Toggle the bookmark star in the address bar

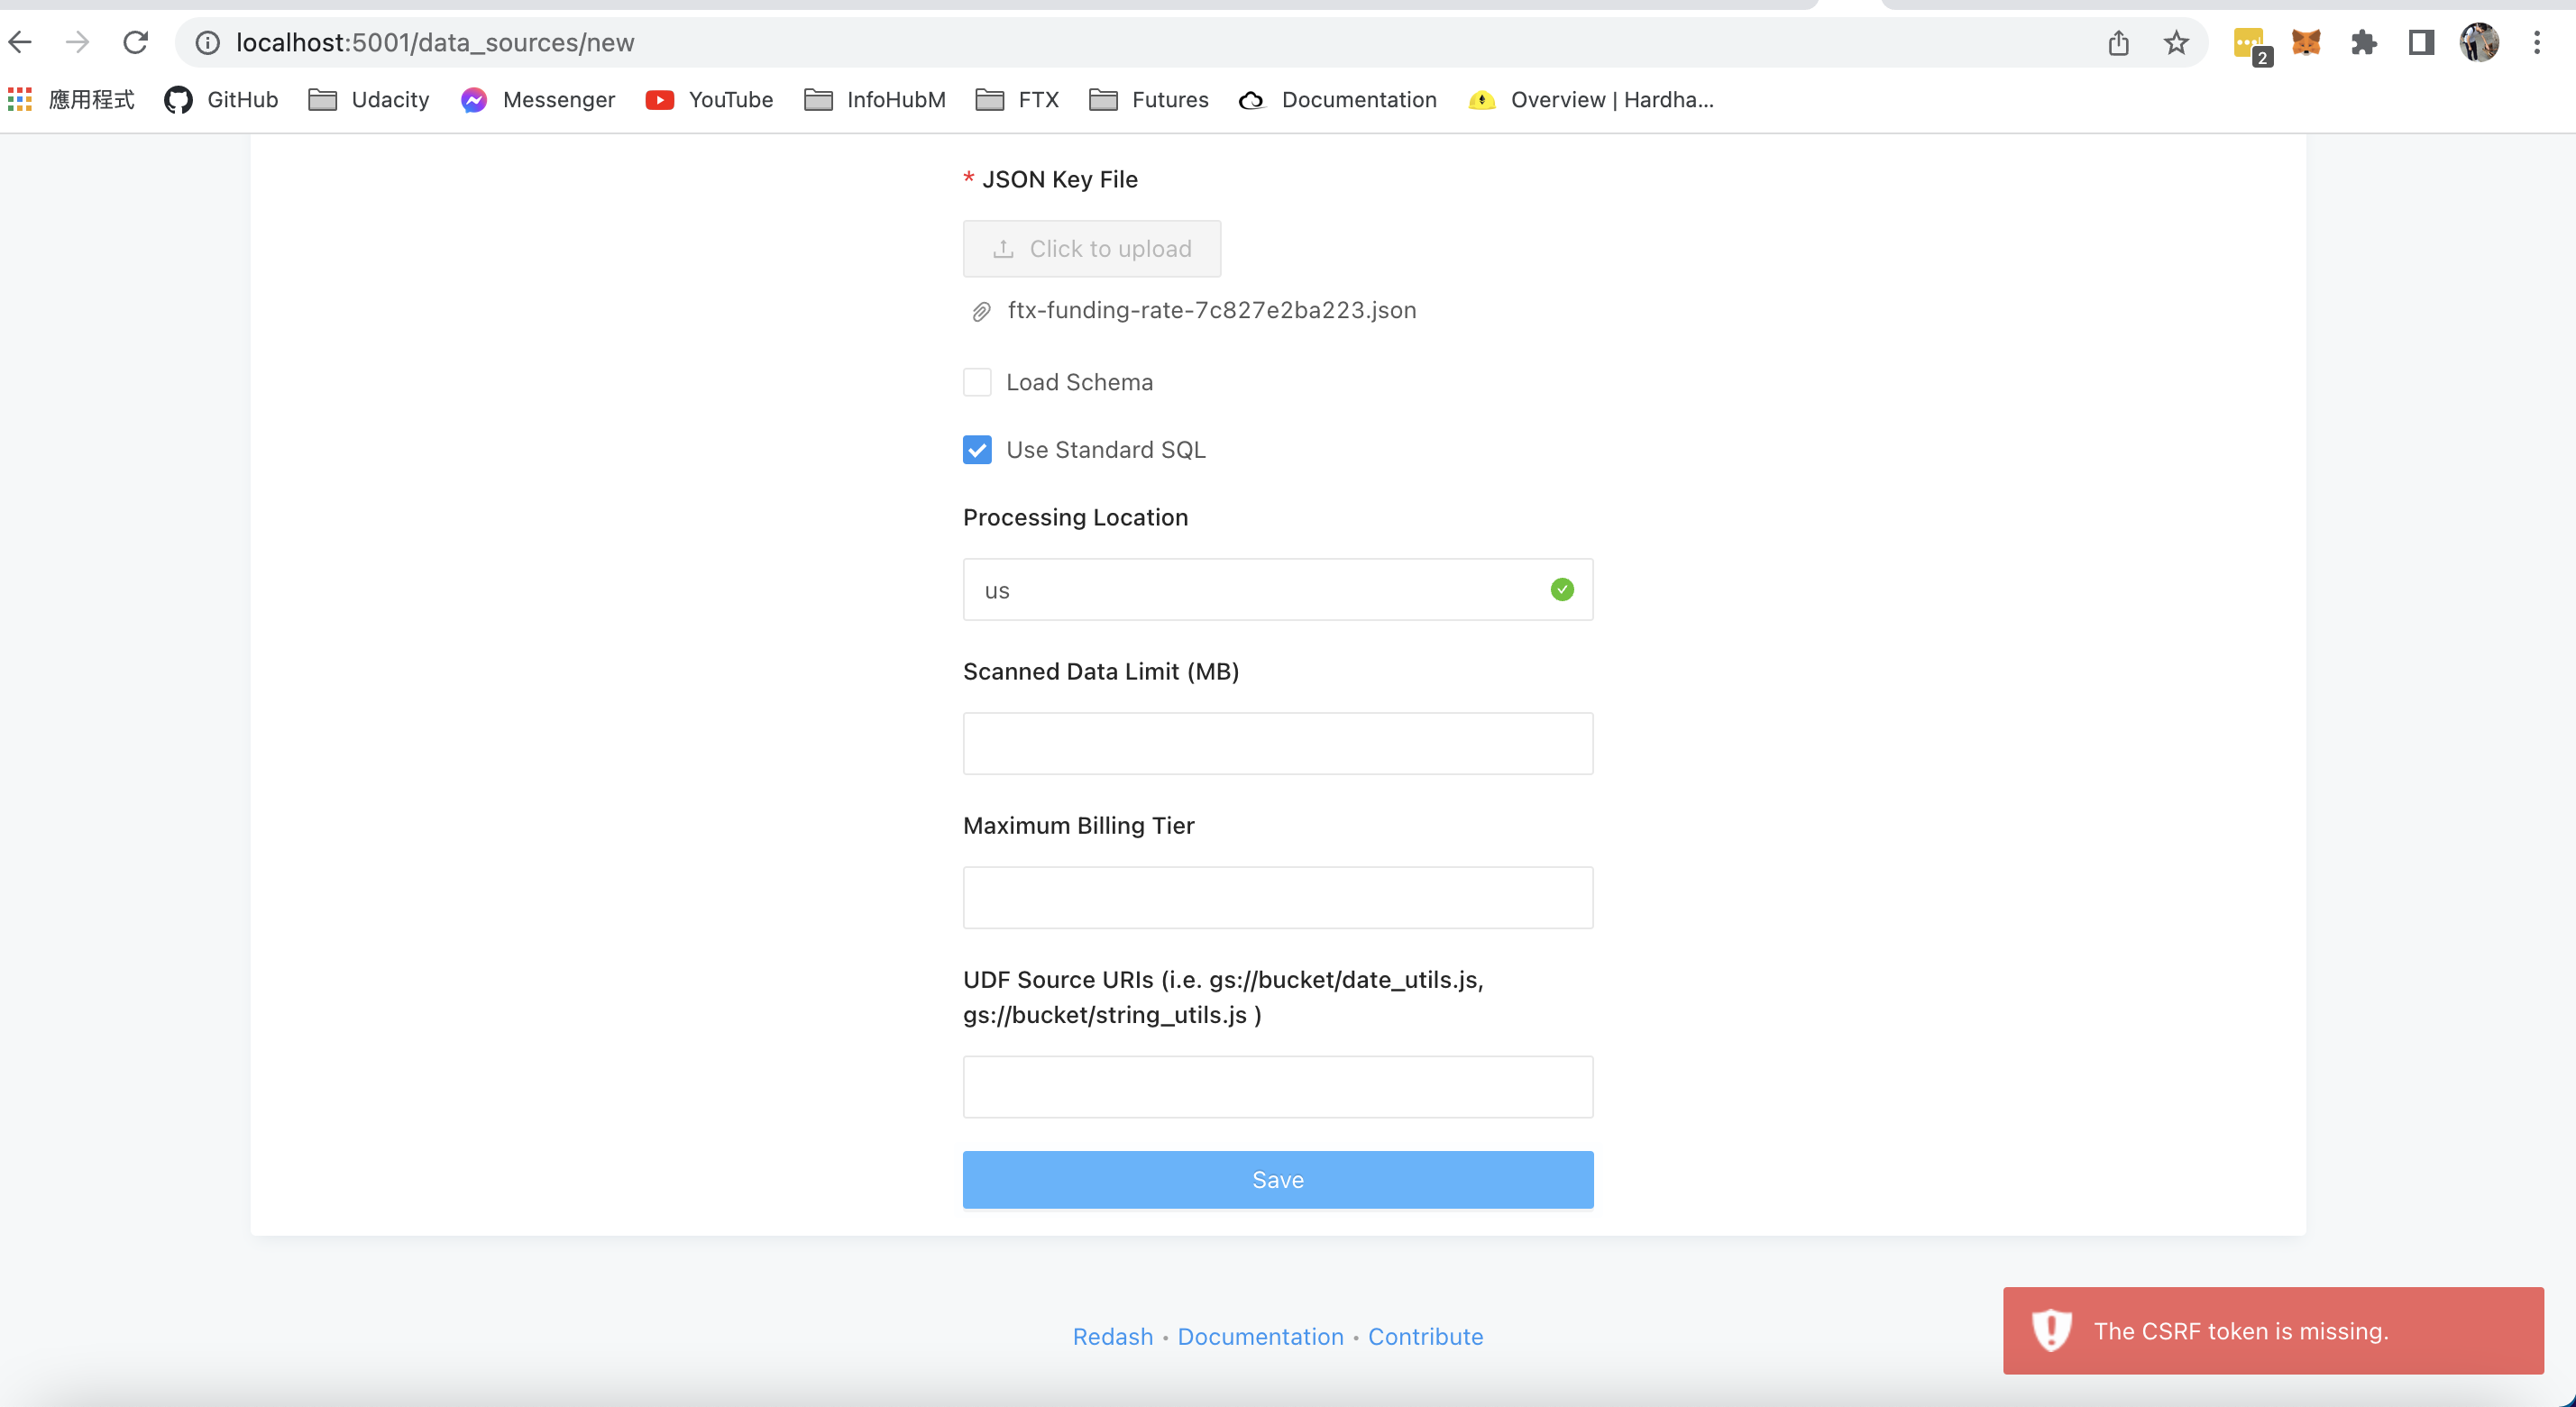coord(2176,42)
